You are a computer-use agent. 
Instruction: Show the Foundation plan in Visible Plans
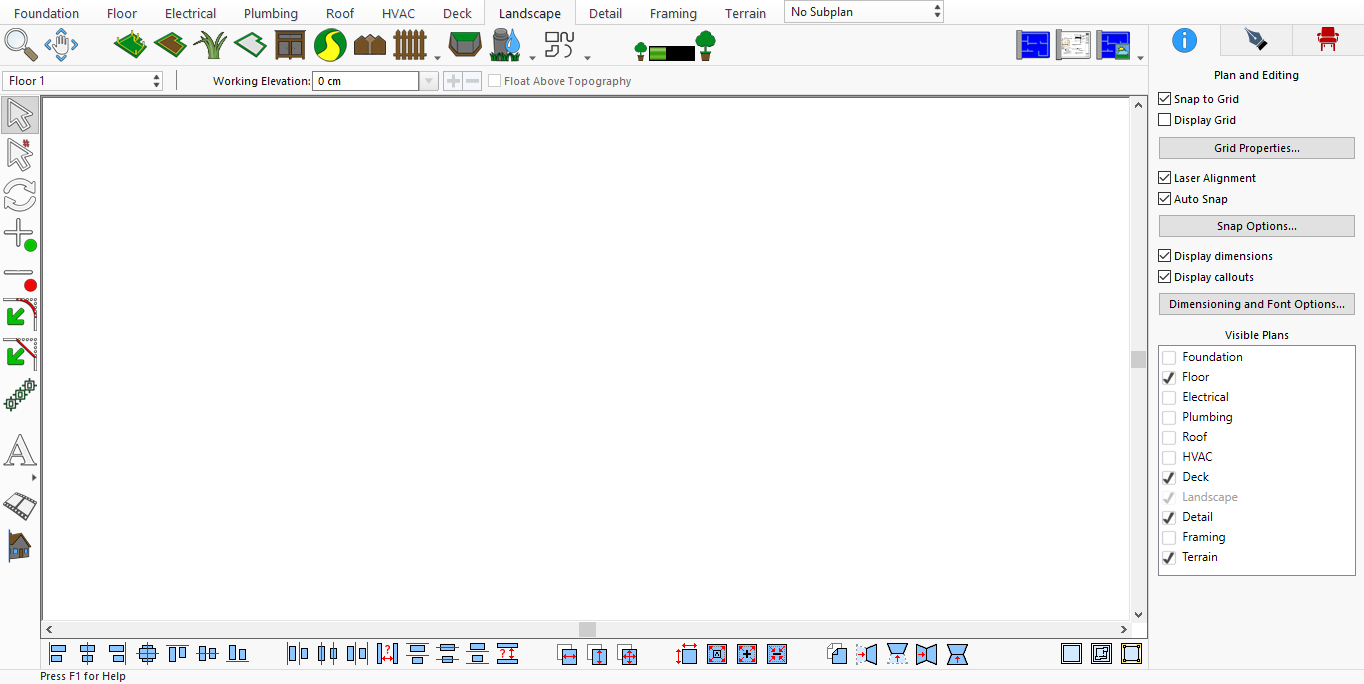coord(1168,357)
